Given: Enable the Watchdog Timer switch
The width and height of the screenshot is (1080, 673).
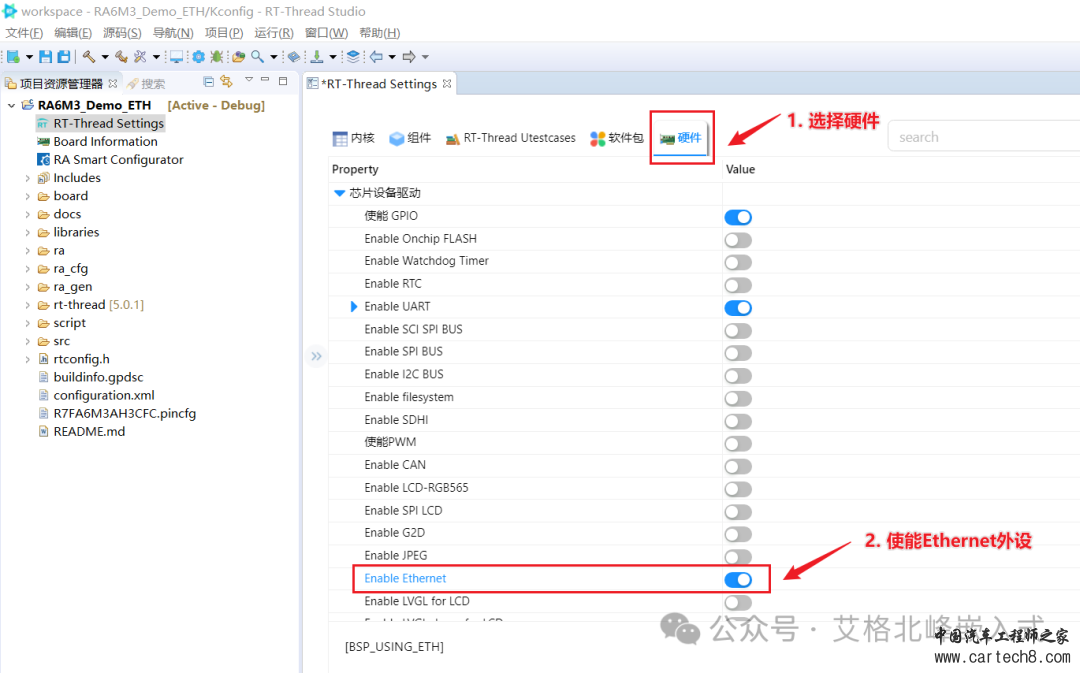Looking at the screenshot, I should (x=738, y=262).
